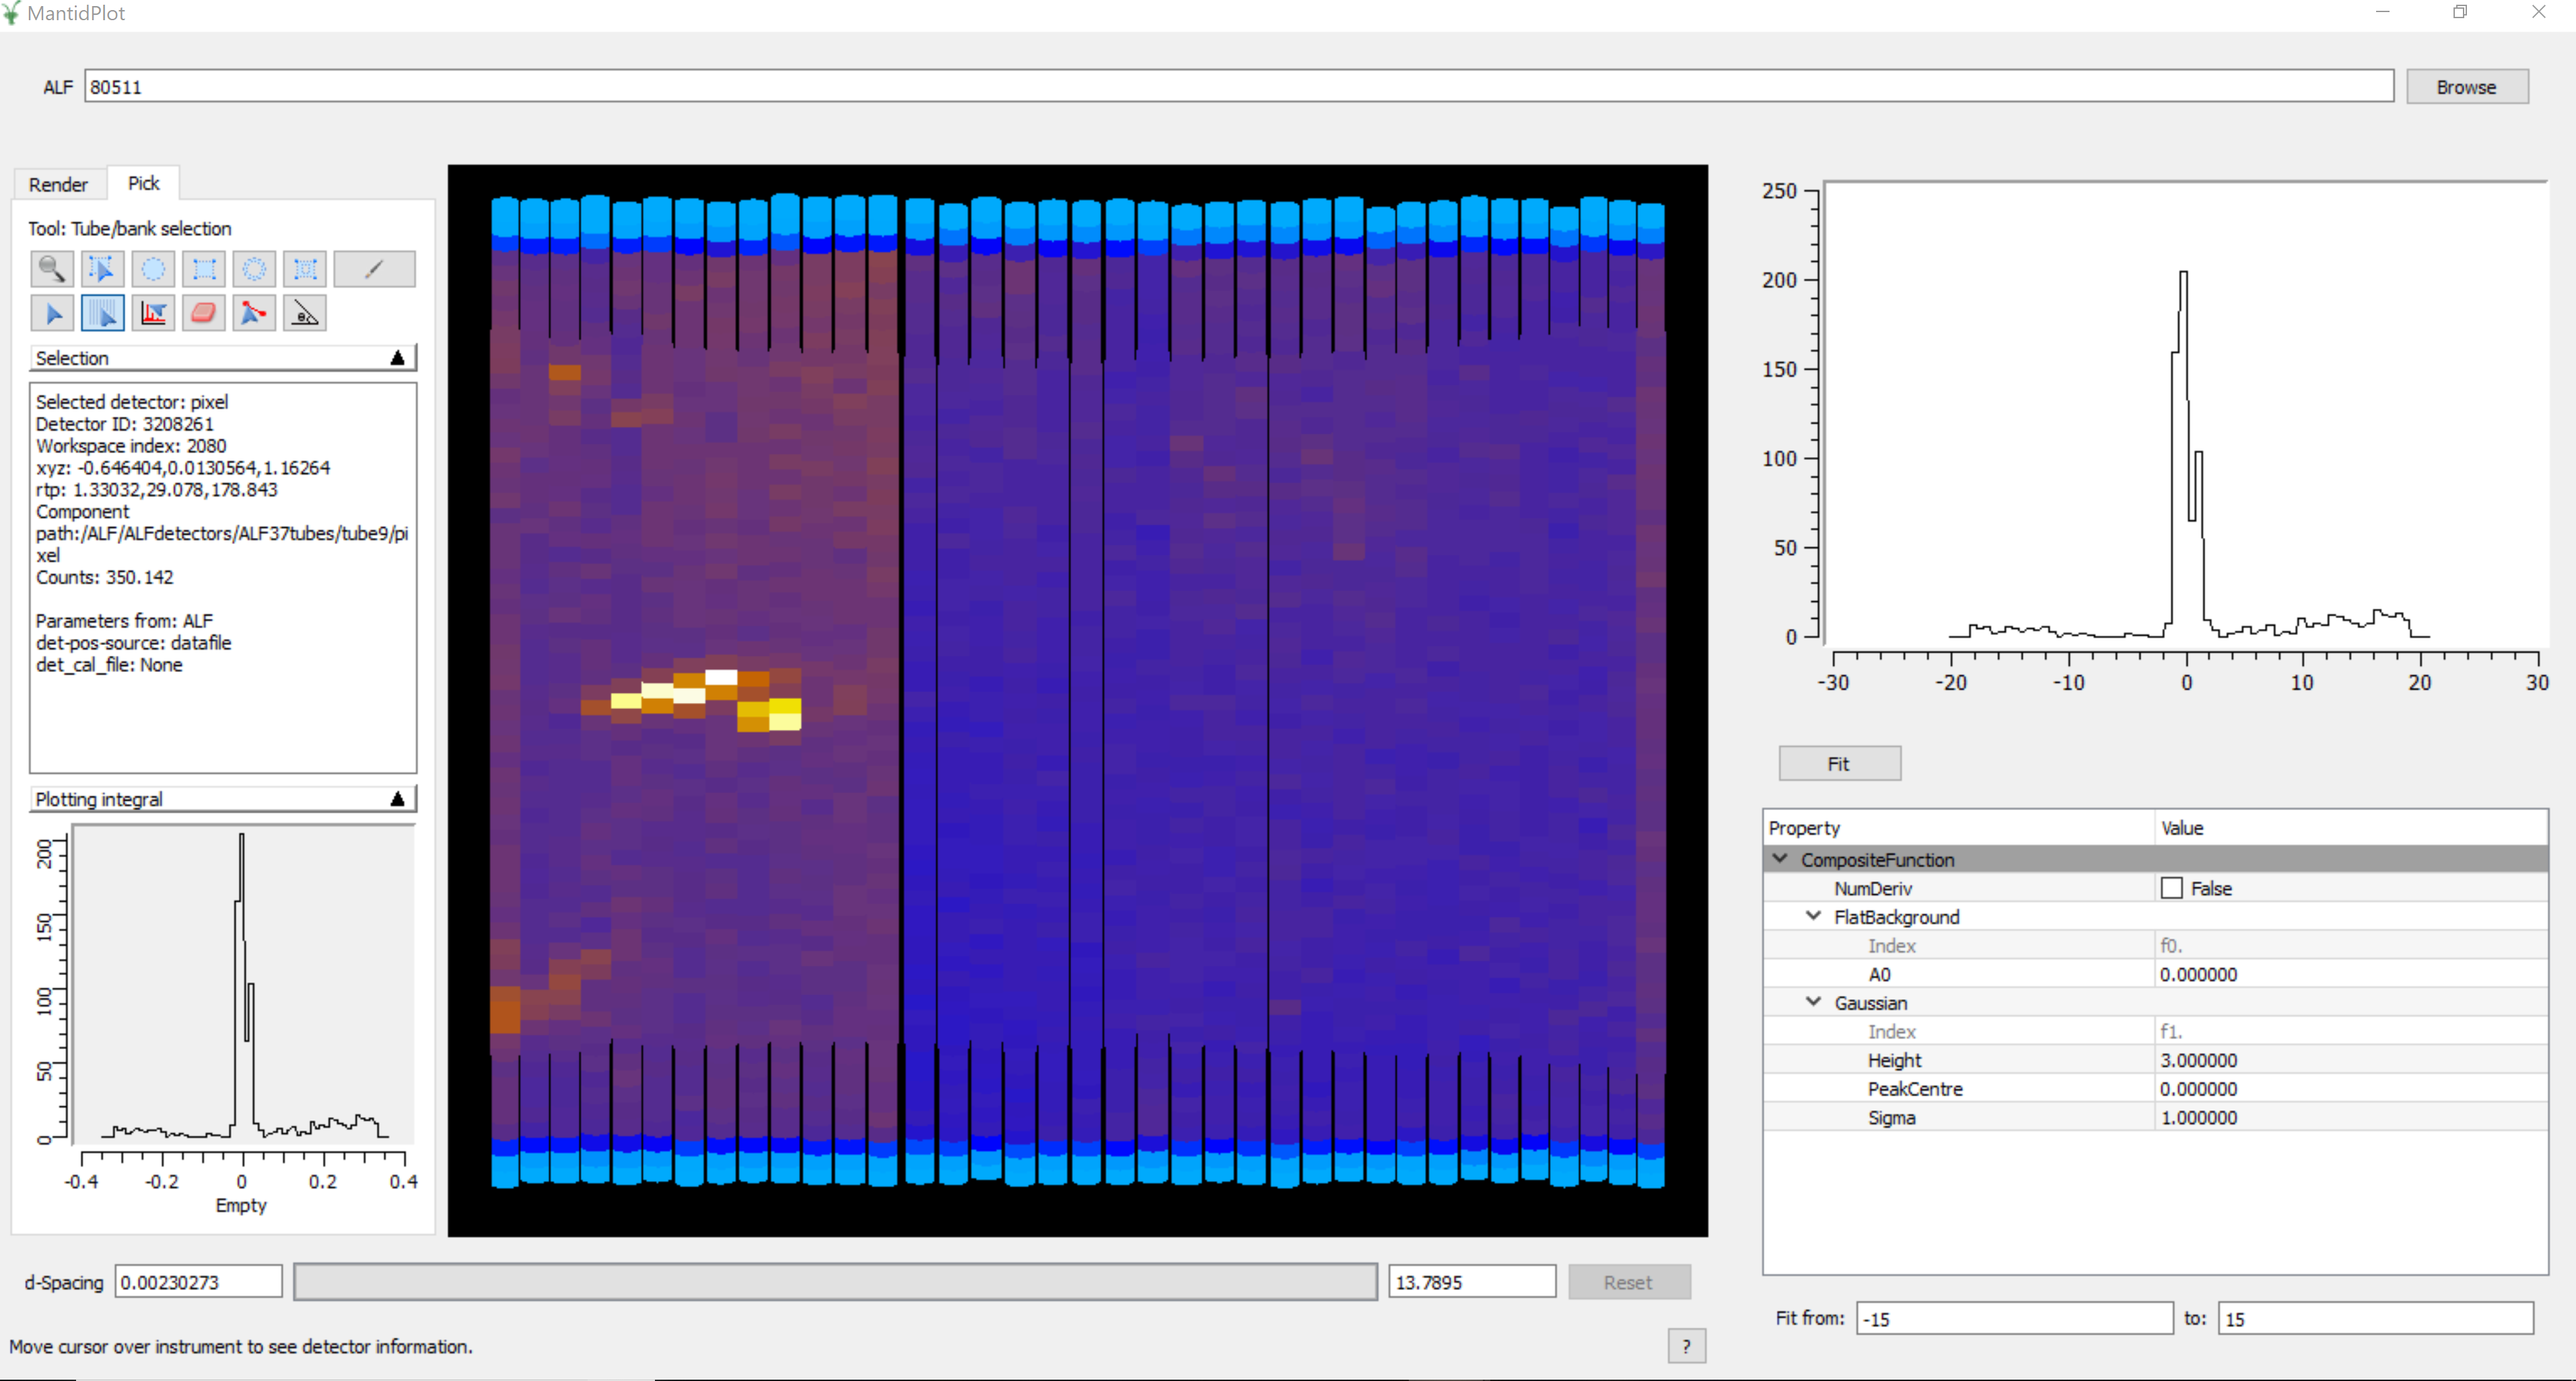
Task: Open the Pick tab
Action: click(x=143, y=183)
